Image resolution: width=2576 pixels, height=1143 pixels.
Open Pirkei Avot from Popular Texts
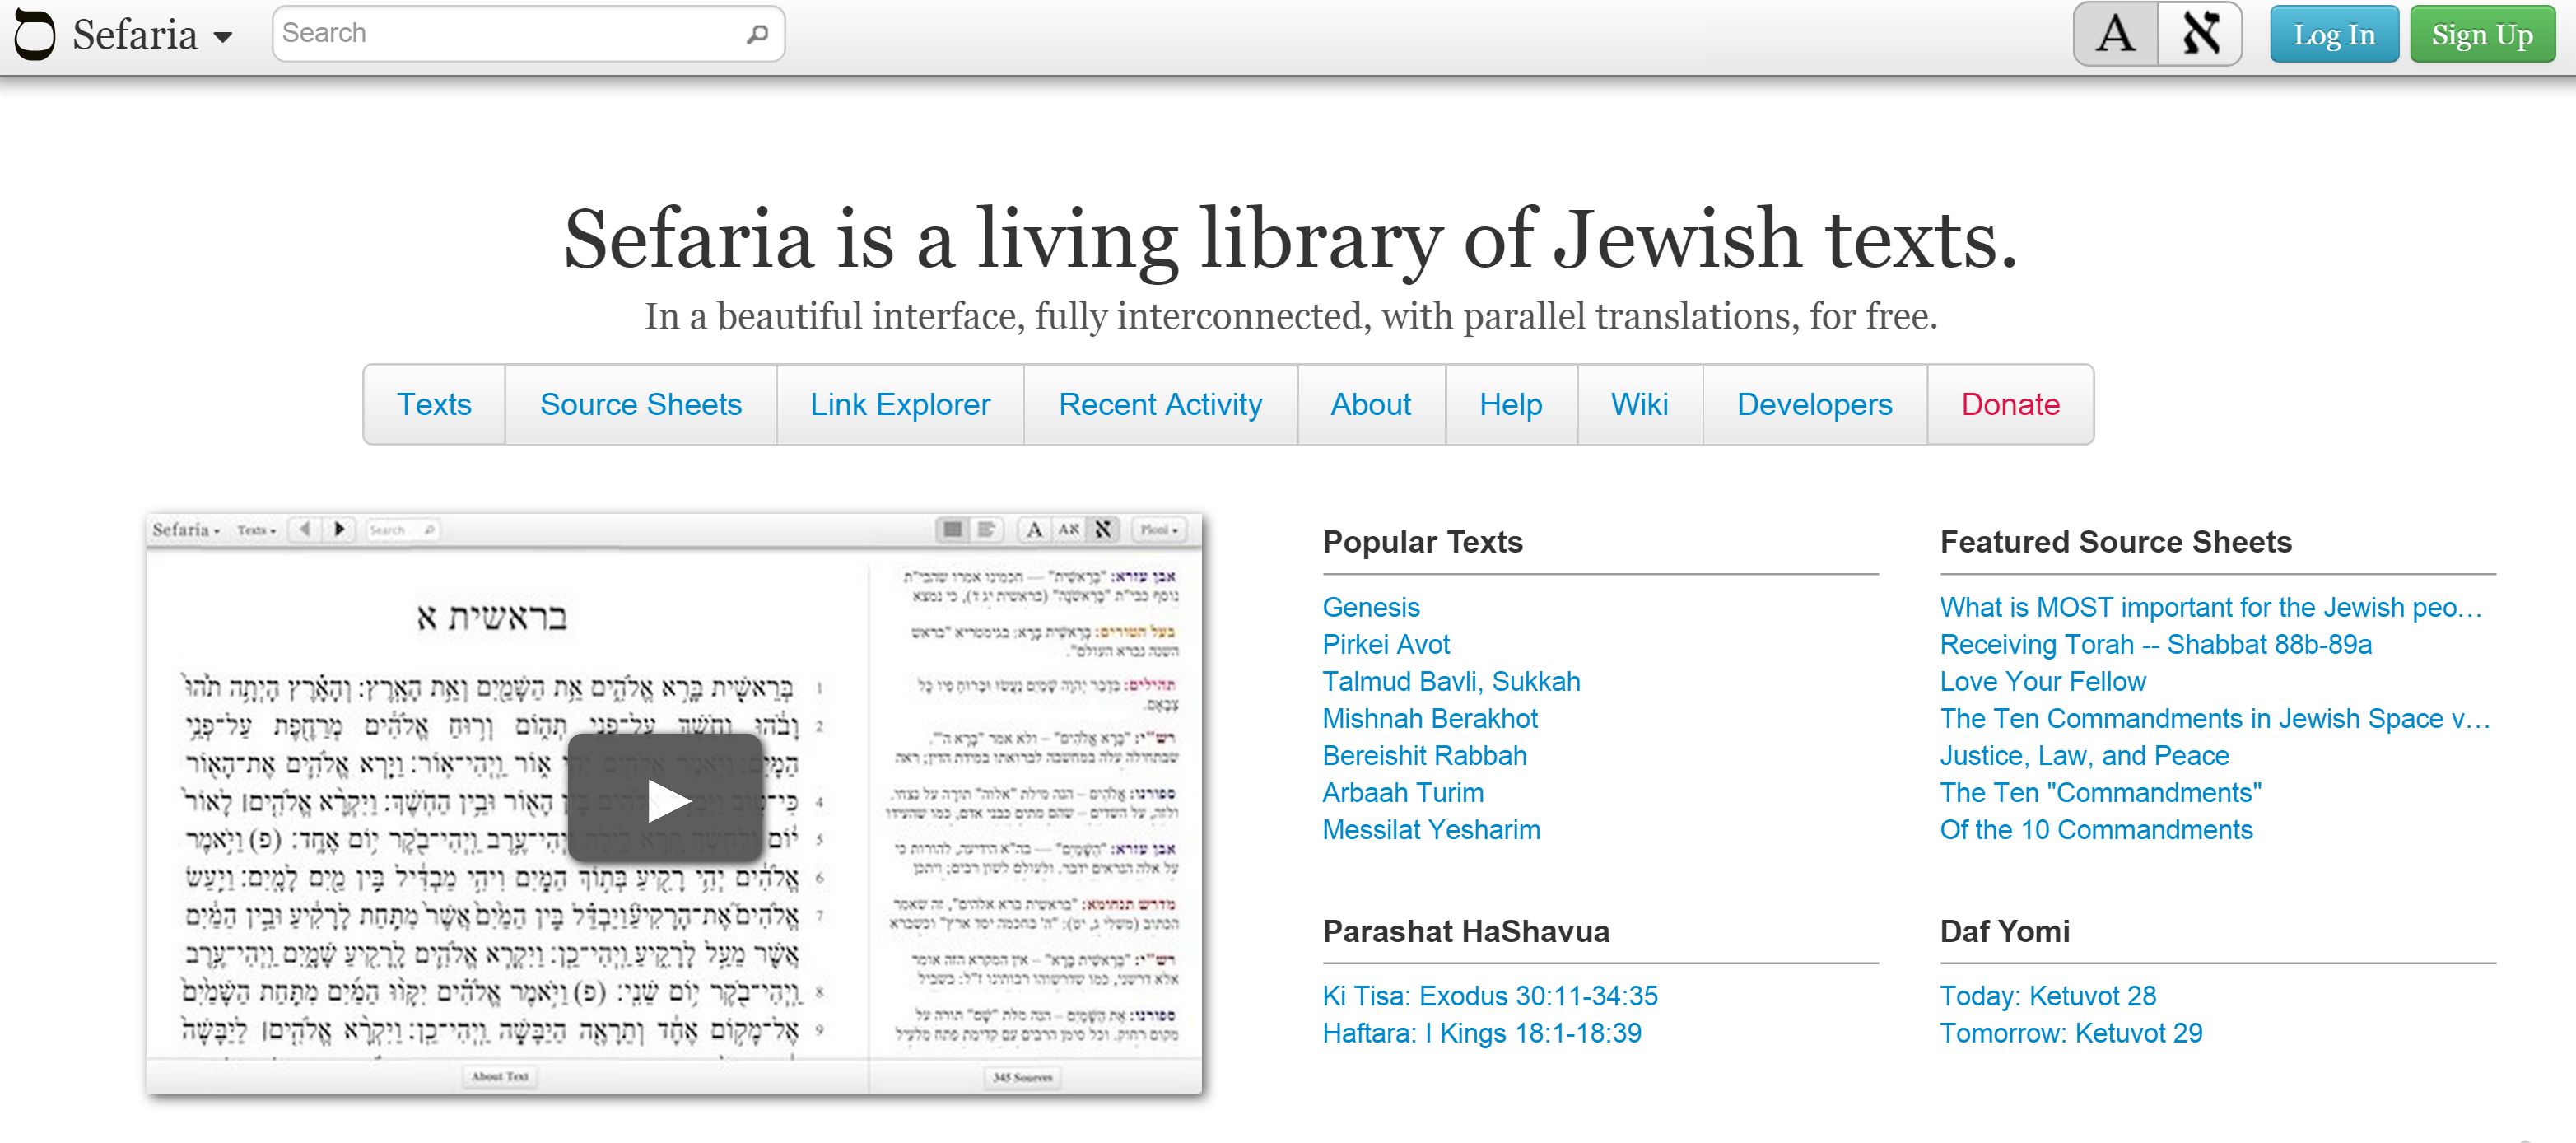click(1386, 644)
